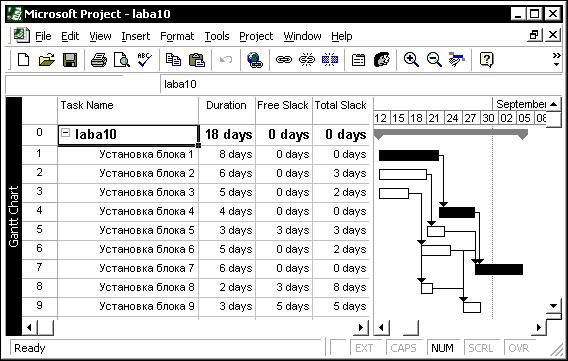
Task: Restore the document window inside the app
Action: click(x=534, y=35)
